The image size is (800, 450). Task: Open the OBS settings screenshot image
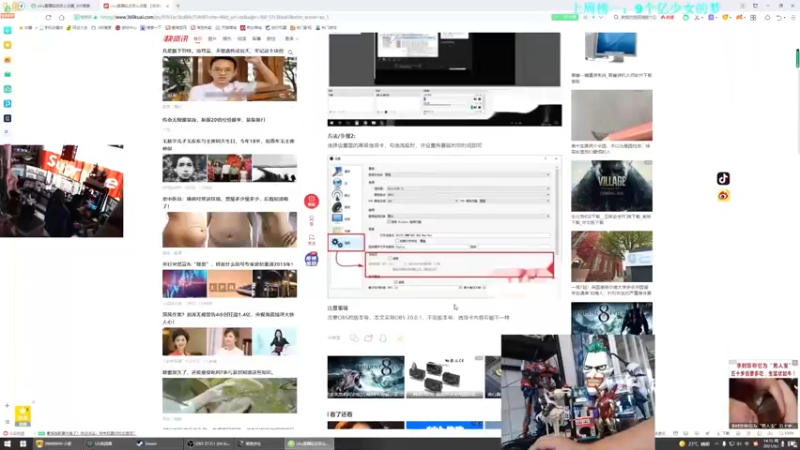point(444,227)
